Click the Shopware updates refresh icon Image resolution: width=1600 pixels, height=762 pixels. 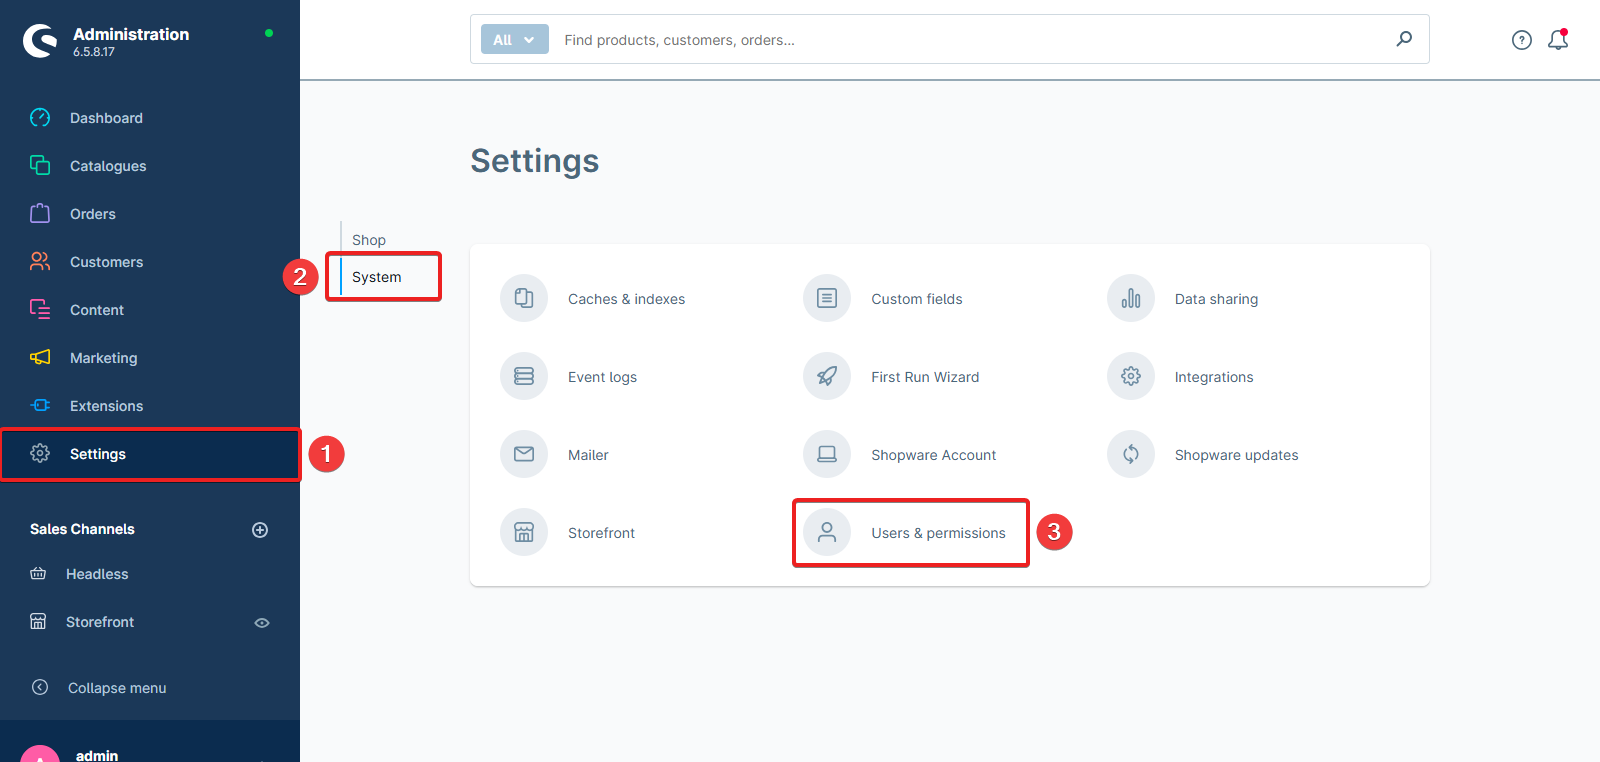(x=1130, y=454)
